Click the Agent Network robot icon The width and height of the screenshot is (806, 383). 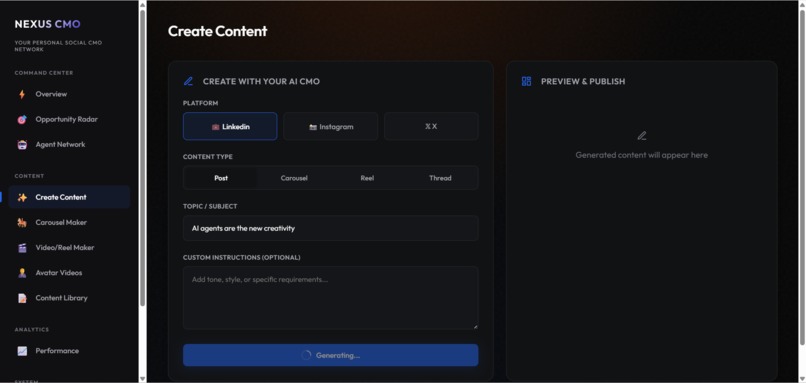[22, 144]
